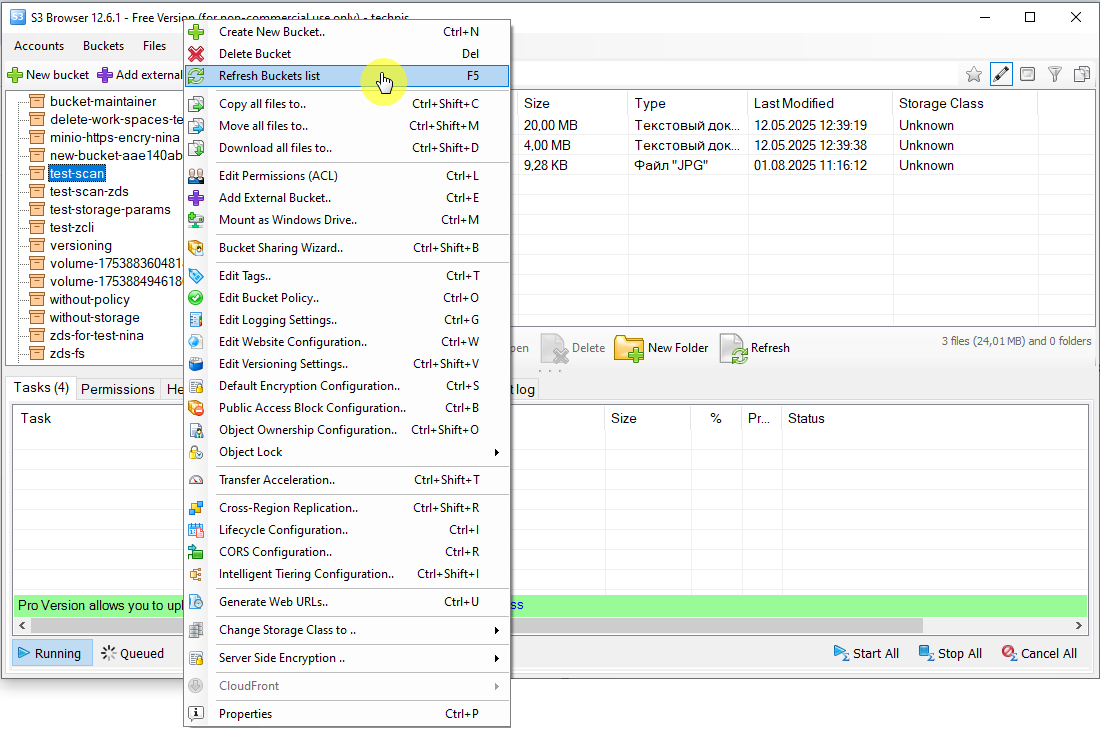Switch to the Tasks (4) tab
The image size is (1100, 734).
click(41, 388)
